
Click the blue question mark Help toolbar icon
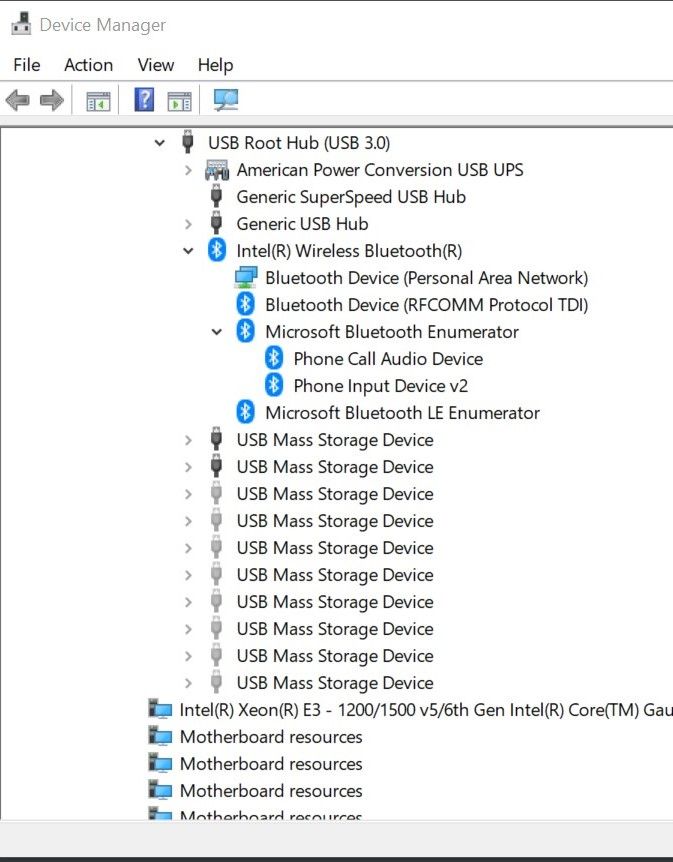[x=144, y=100]
